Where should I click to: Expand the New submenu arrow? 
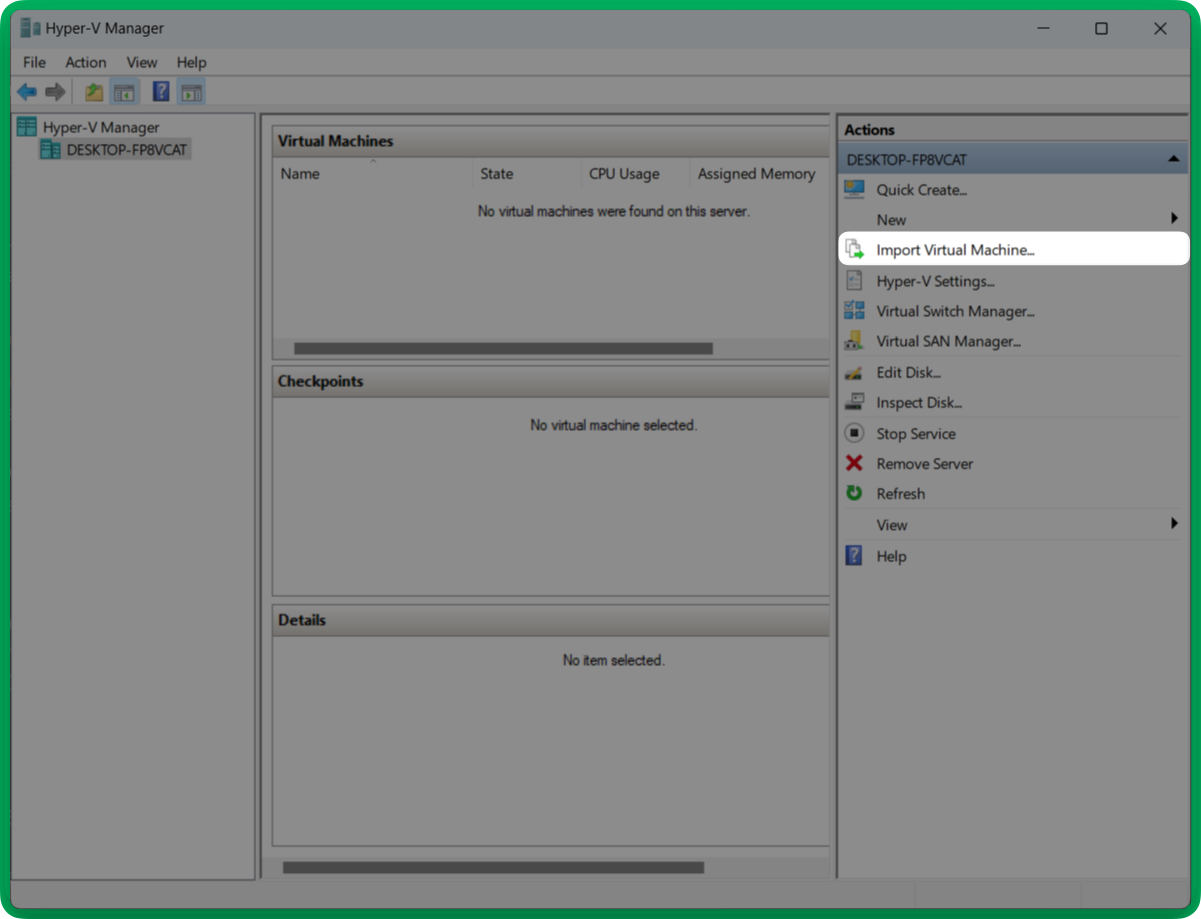tap(1174, 219)
